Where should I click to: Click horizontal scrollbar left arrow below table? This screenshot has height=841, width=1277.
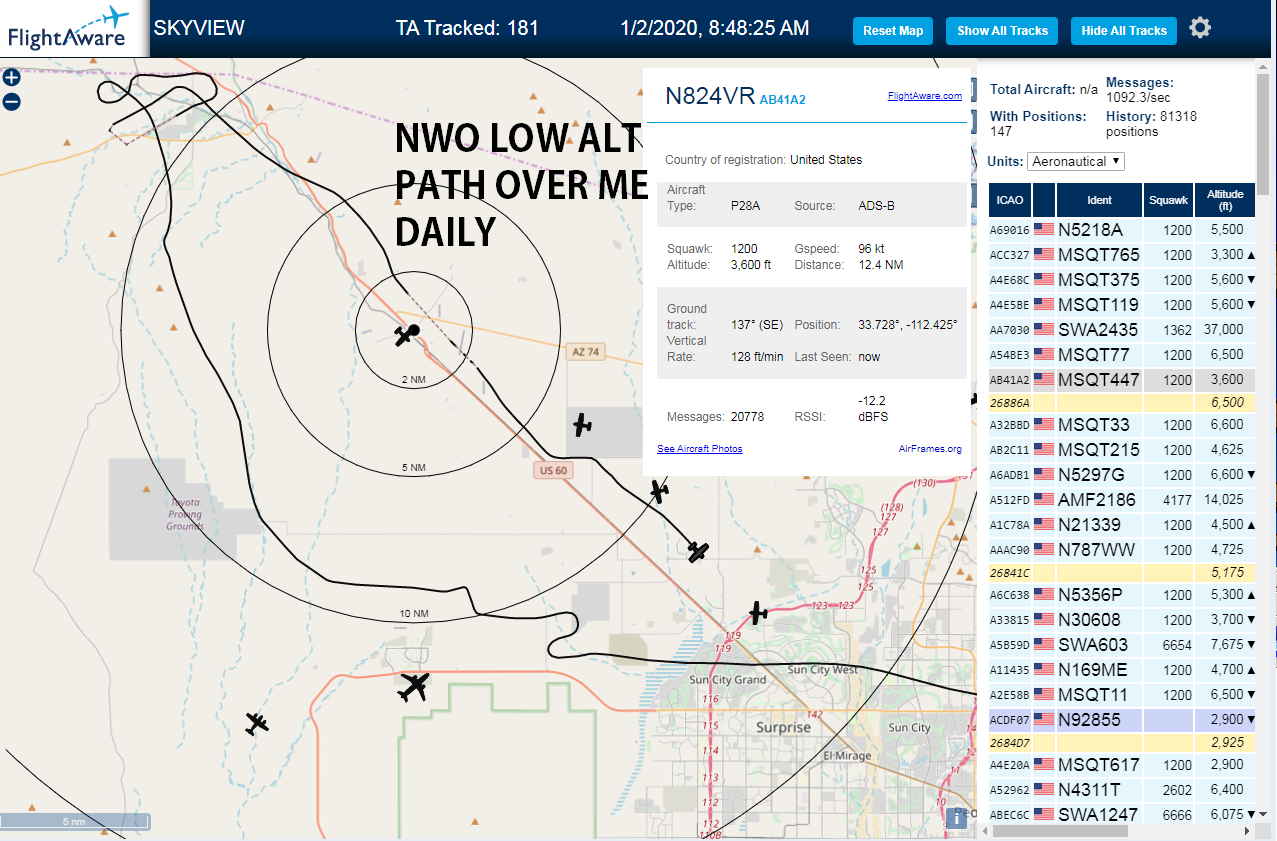point(984,831)
